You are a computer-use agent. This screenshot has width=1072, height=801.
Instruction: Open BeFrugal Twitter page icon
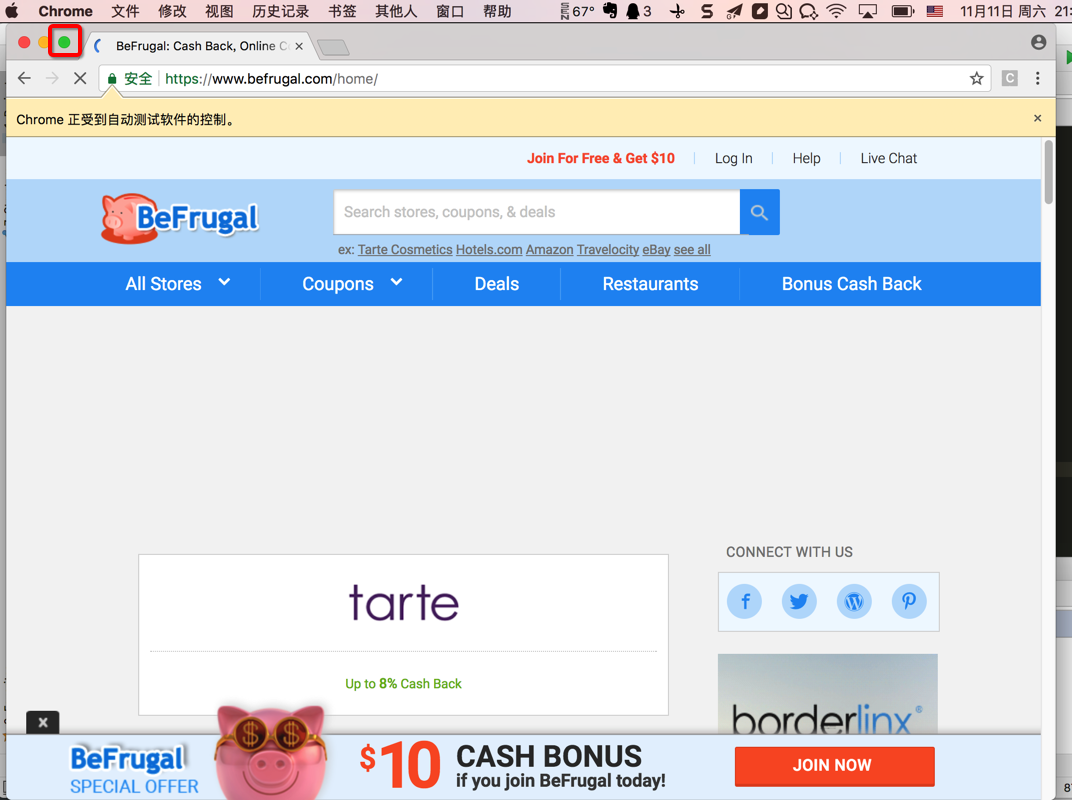click(799, 601)
